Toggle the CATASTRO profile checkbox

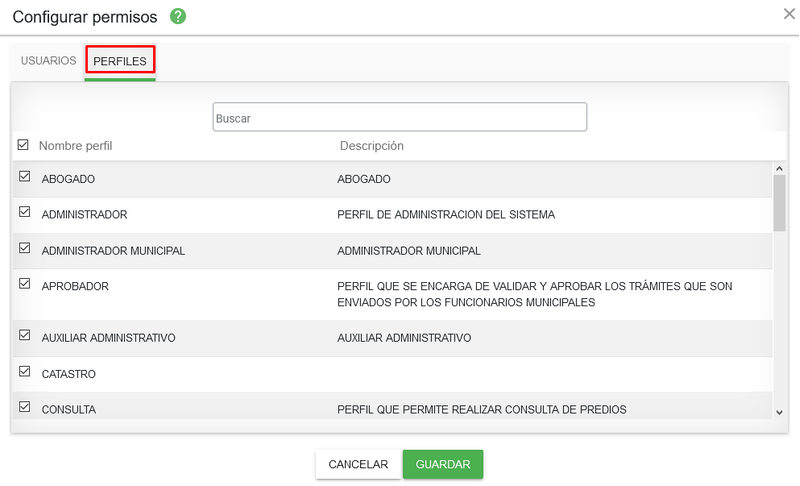click(24, 371)
